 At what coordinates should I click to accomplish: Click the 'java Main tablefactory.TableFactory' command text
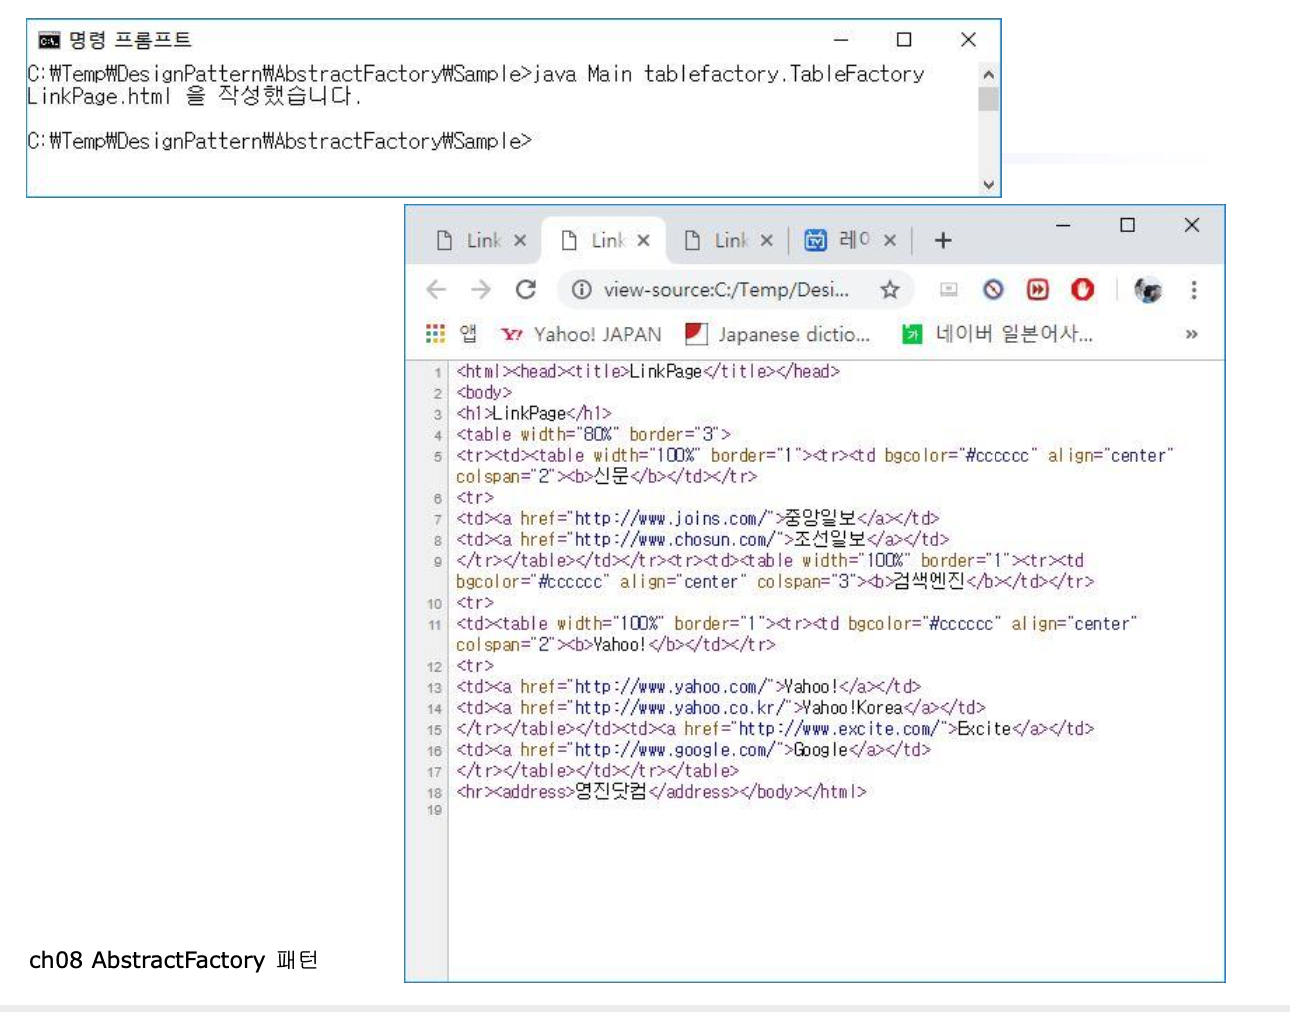point(728,74)
